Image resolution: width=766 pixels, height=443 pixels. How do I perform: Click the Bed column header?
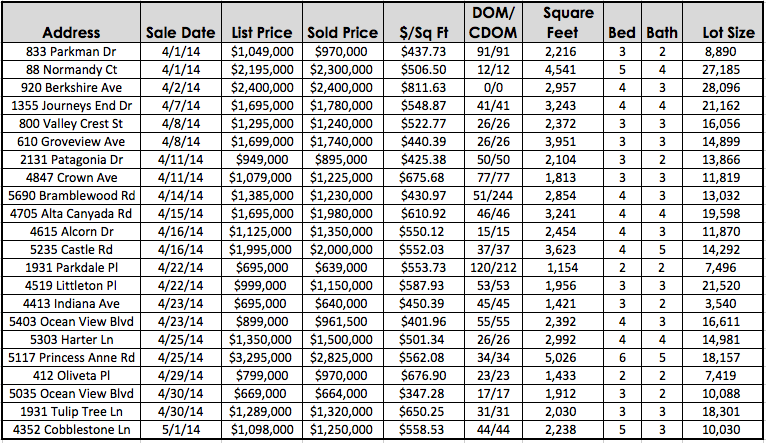click(x=622, y=32)
